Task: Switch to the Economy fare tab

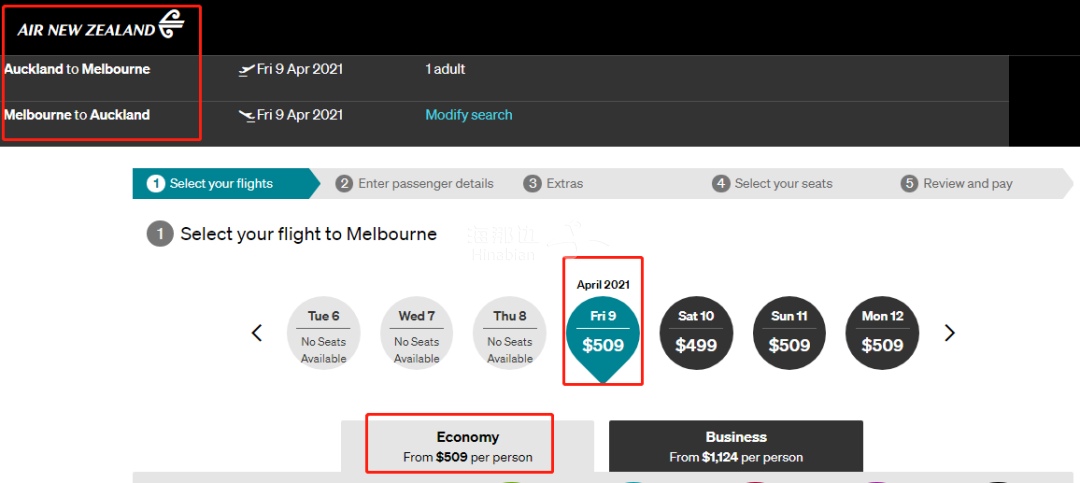Action: [x=467, y=446]
